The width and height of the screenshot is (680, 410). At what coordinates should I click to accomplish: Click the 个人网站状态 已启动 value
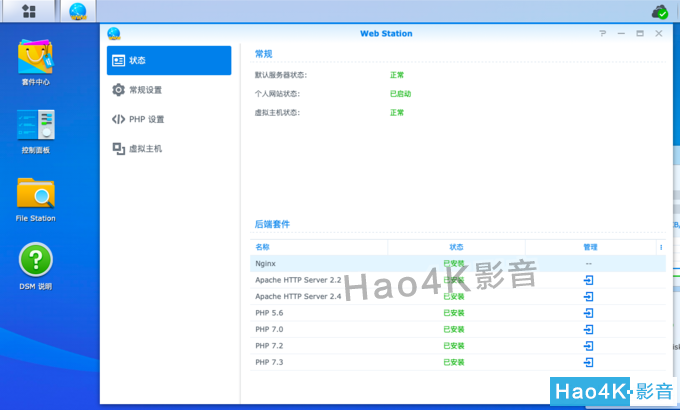[x=400, y=94]
